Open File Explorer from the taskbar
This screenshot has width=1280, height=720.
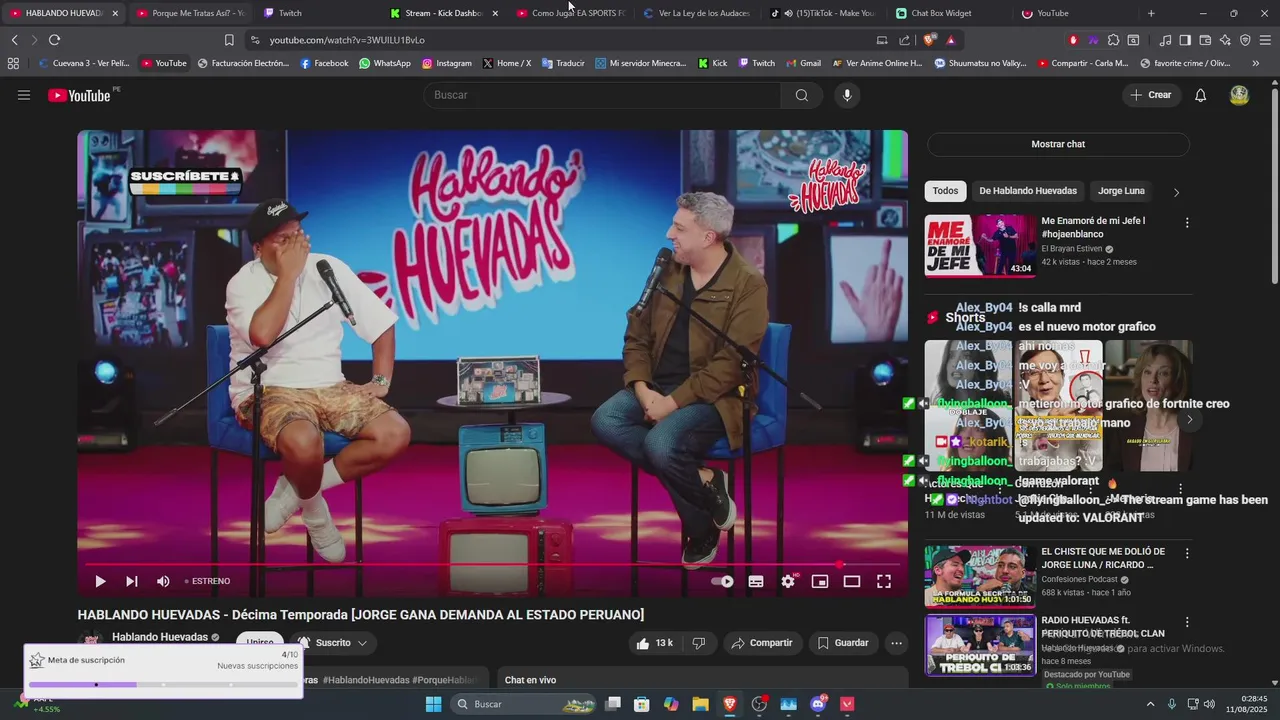pyautogui.click(x=700, y=704)
